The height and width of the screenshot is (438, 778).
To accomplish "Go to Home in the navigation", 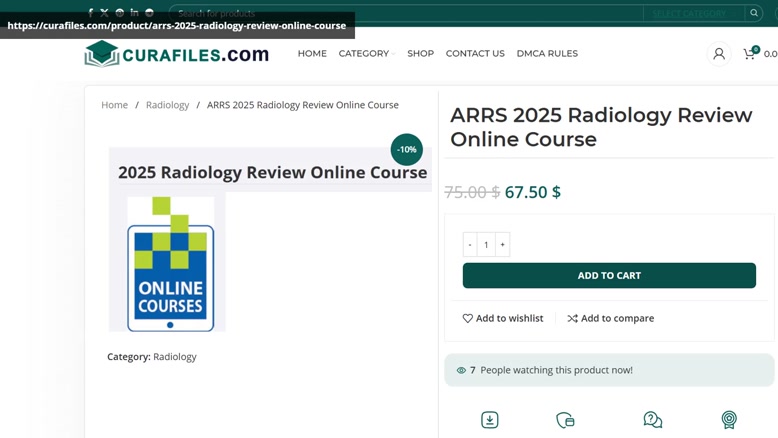I will click(312, 54).
